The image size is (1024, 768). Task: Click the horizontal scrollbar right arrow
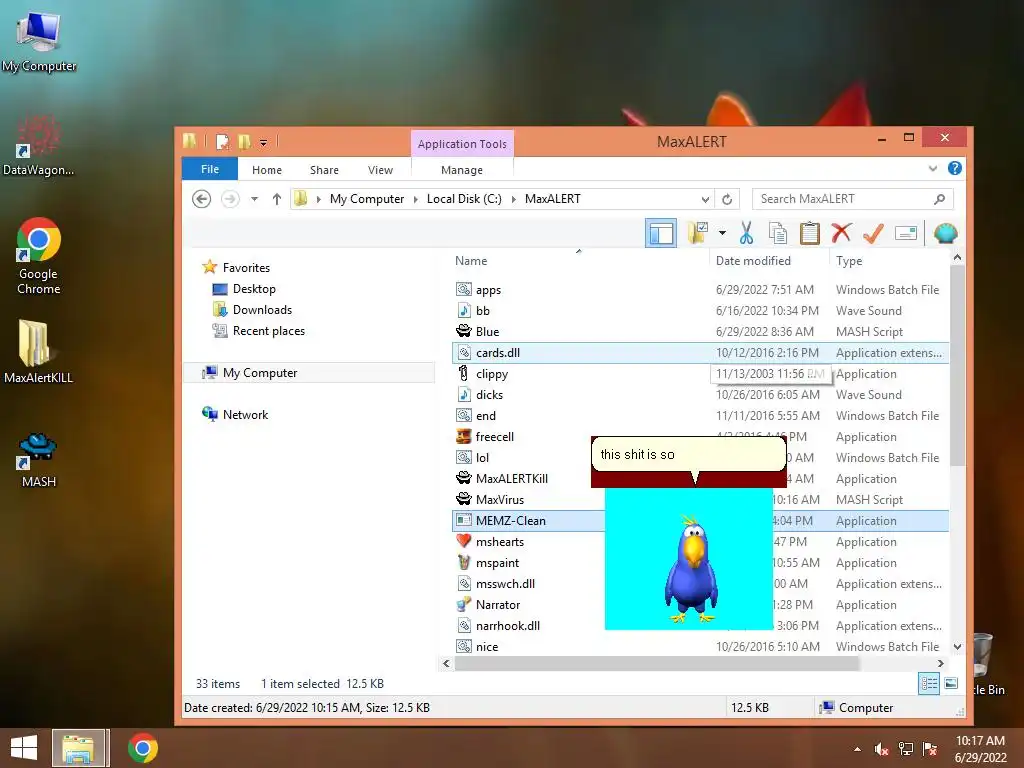pyautogui.click(x=940, y=664)
